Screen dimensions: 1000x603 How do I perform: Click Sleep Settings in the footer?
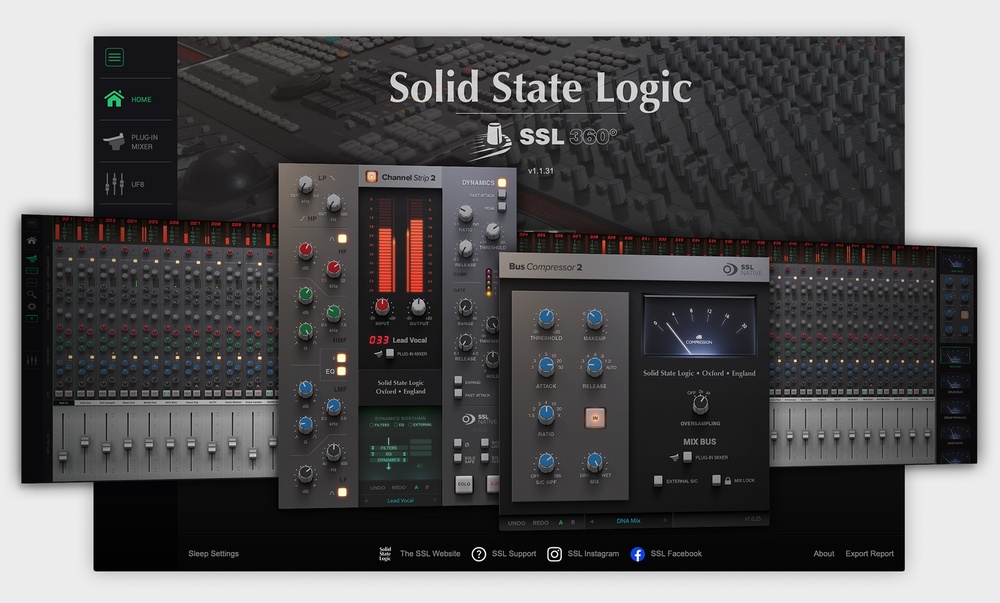214,553
